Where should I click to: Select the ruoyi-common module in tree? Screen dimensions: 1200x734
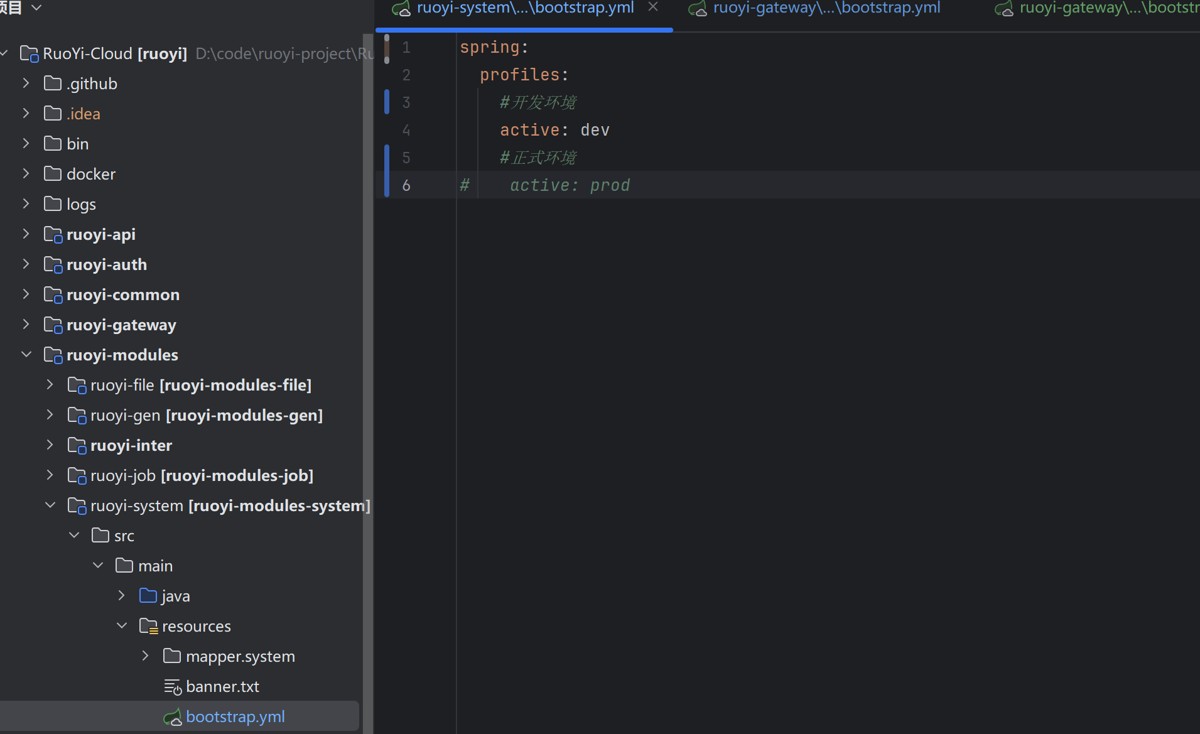click(122, 295)
